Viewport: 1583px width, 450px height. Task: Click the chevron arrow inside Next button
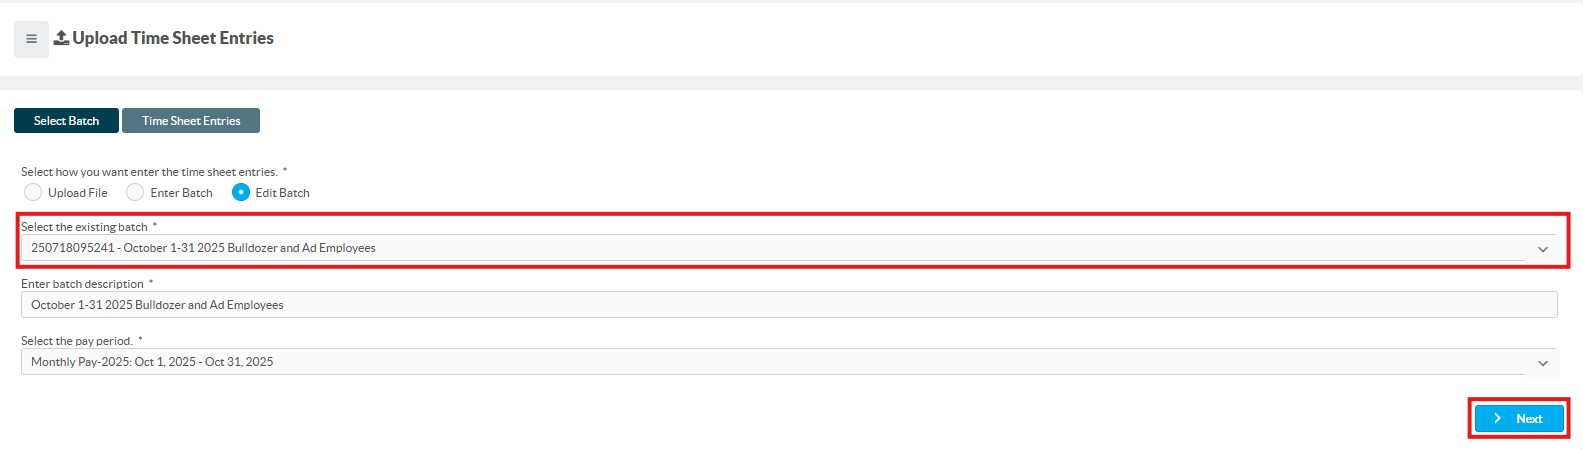(1497, 419)
